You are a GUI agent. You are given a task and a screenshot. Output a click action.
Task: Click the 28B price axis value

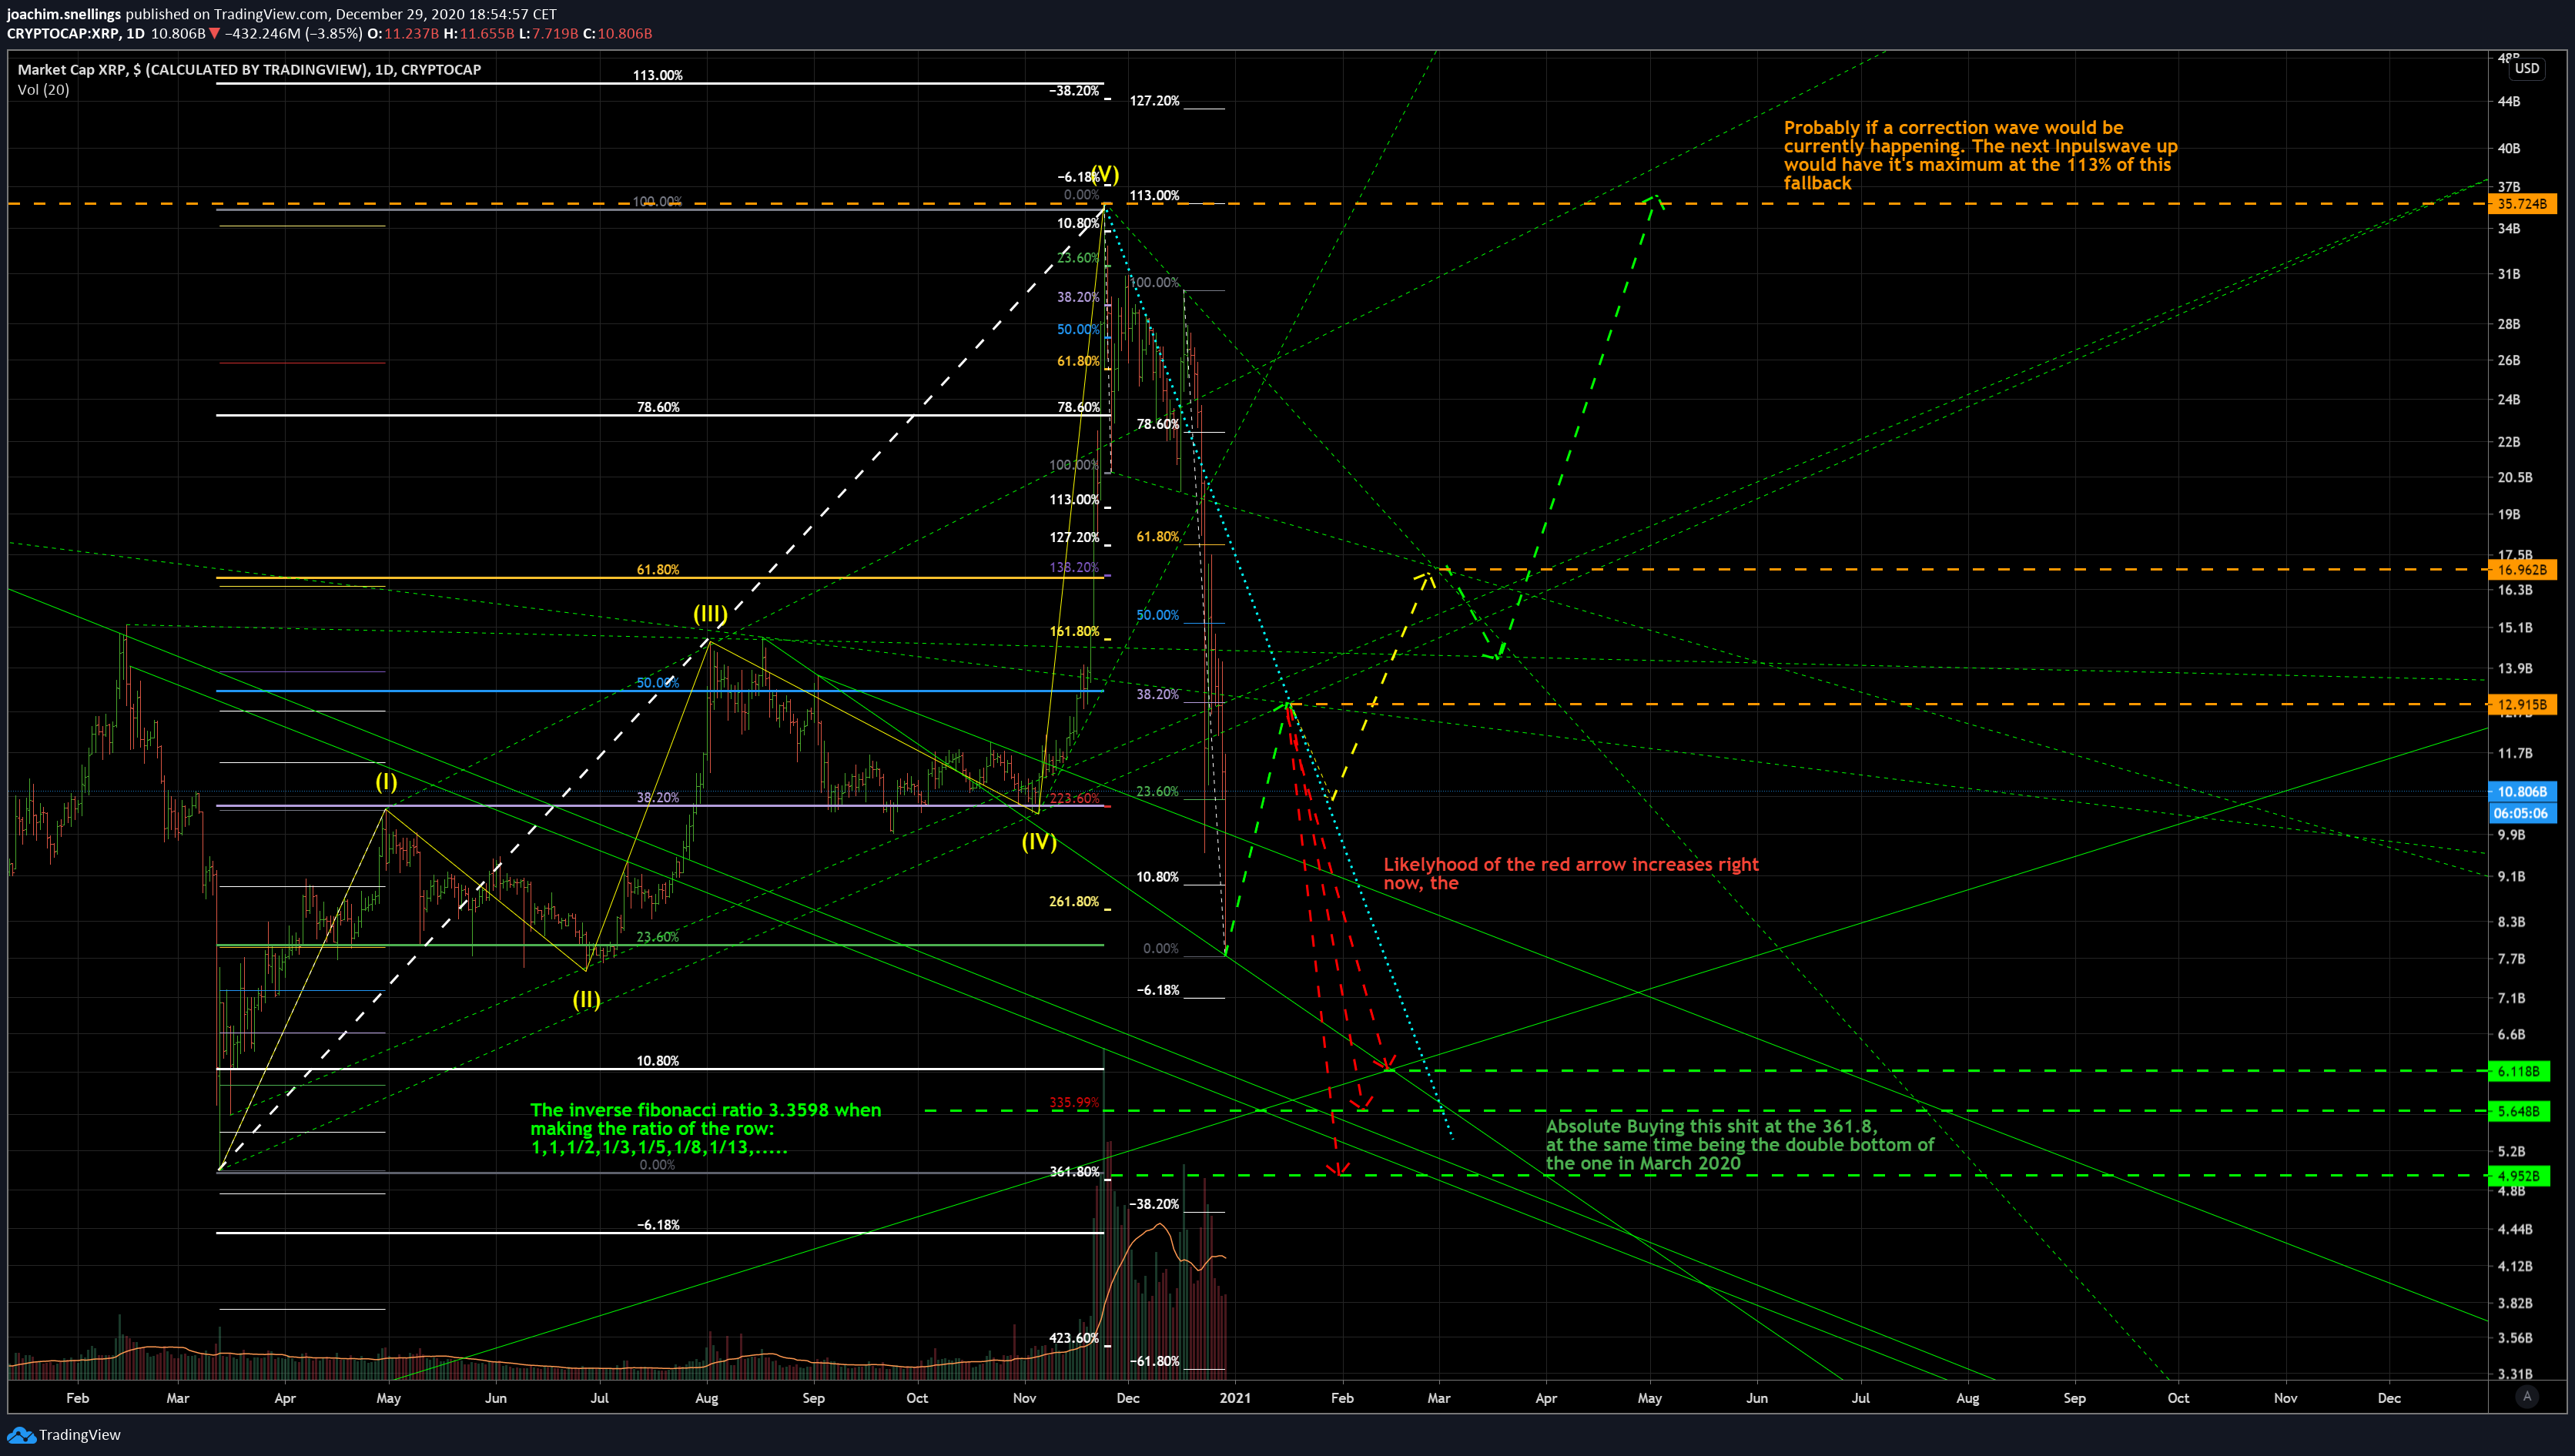pos(2509,324)
